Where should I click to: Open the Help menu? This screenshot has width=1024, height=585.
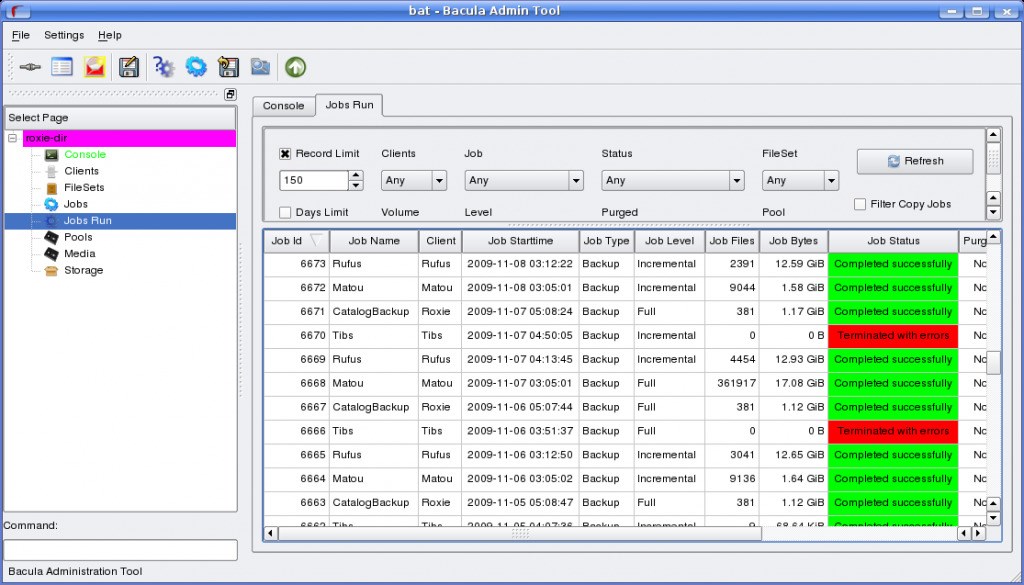[110, 35]
